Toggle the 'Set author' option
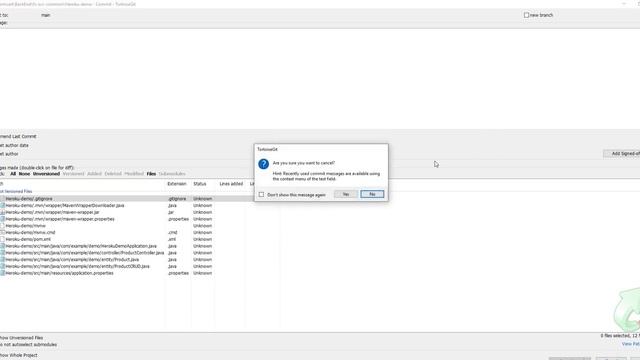 pos(9,154)
